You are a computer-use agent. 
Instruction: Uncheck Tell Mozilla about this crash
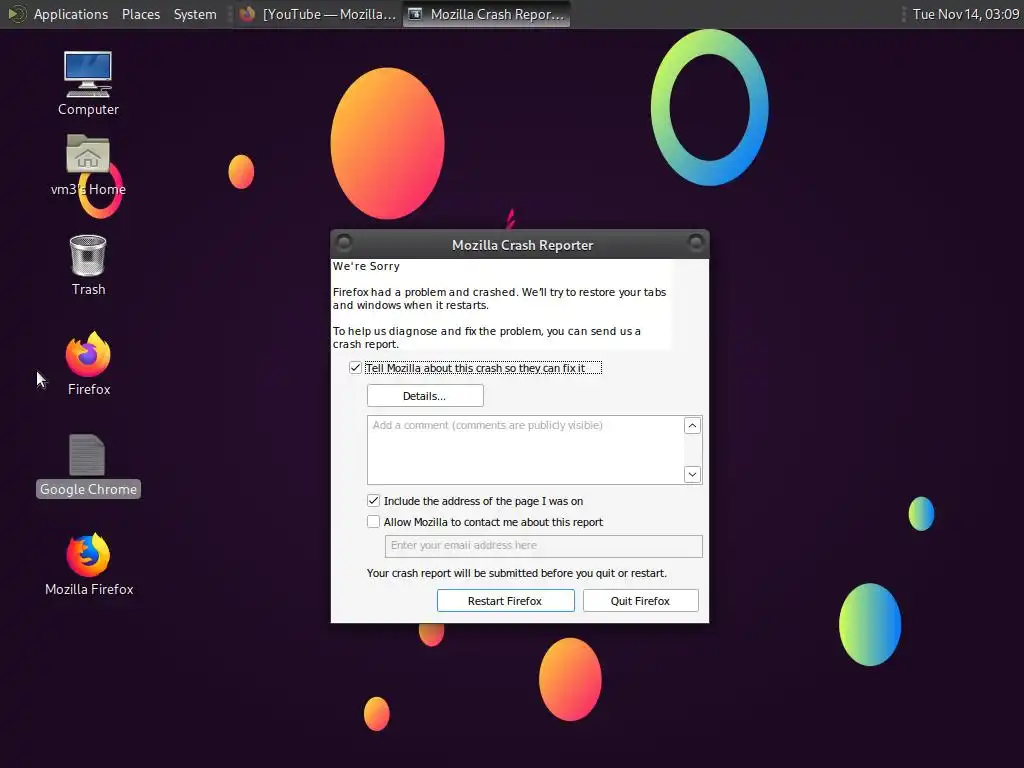tap(355, 368)
